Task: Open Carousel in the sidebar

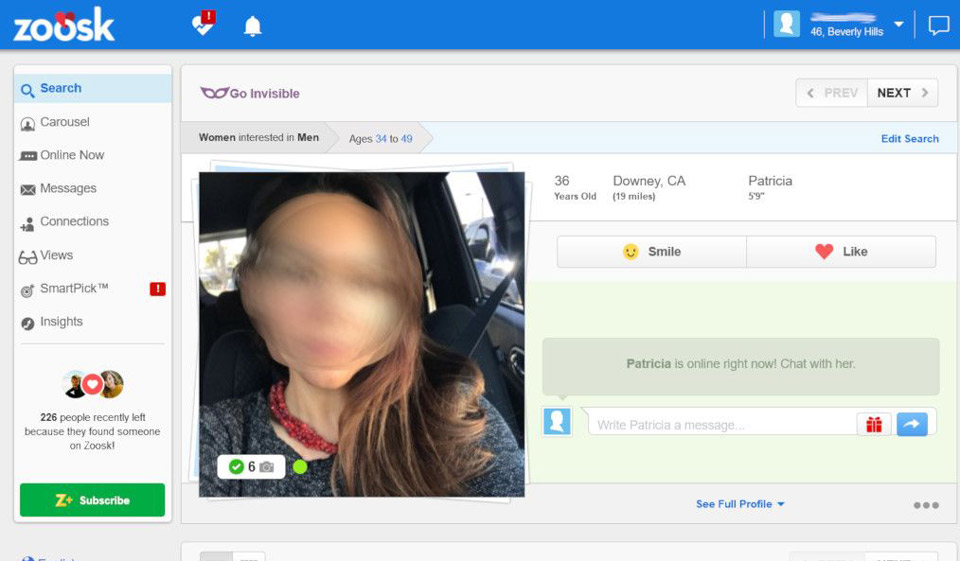Action: [64, 122]
